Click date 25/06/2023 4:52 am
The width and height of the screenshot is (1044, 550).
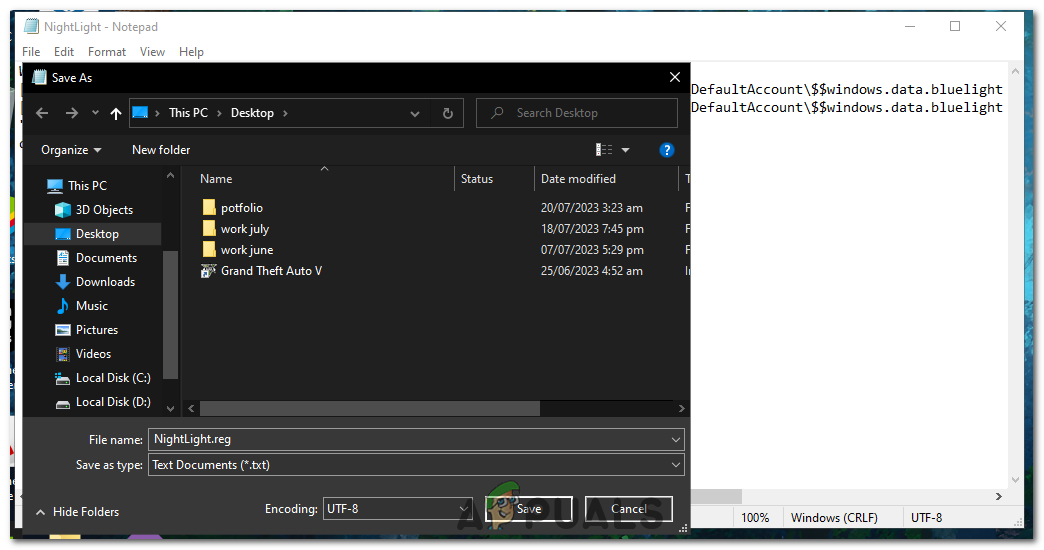point(591,271)
